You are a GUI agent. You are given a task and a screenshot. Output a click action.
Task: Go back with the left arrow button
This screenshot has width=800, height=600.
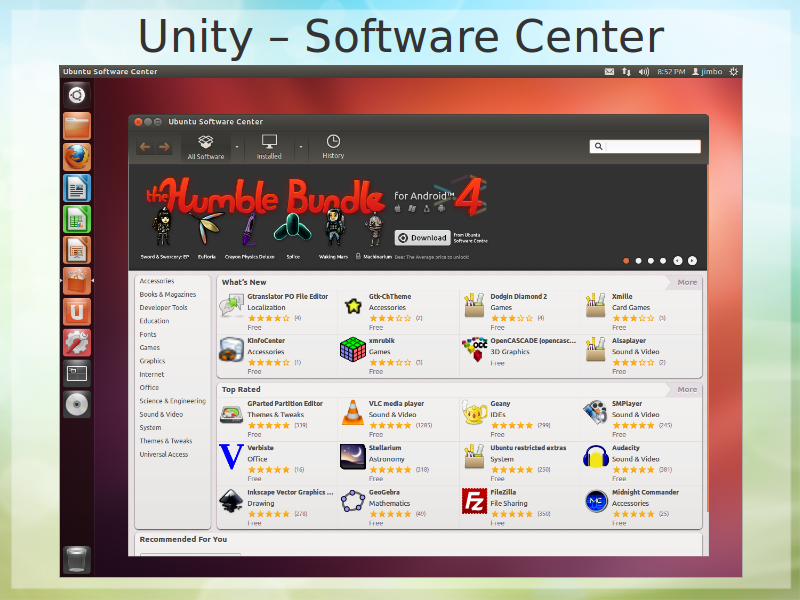145,147
